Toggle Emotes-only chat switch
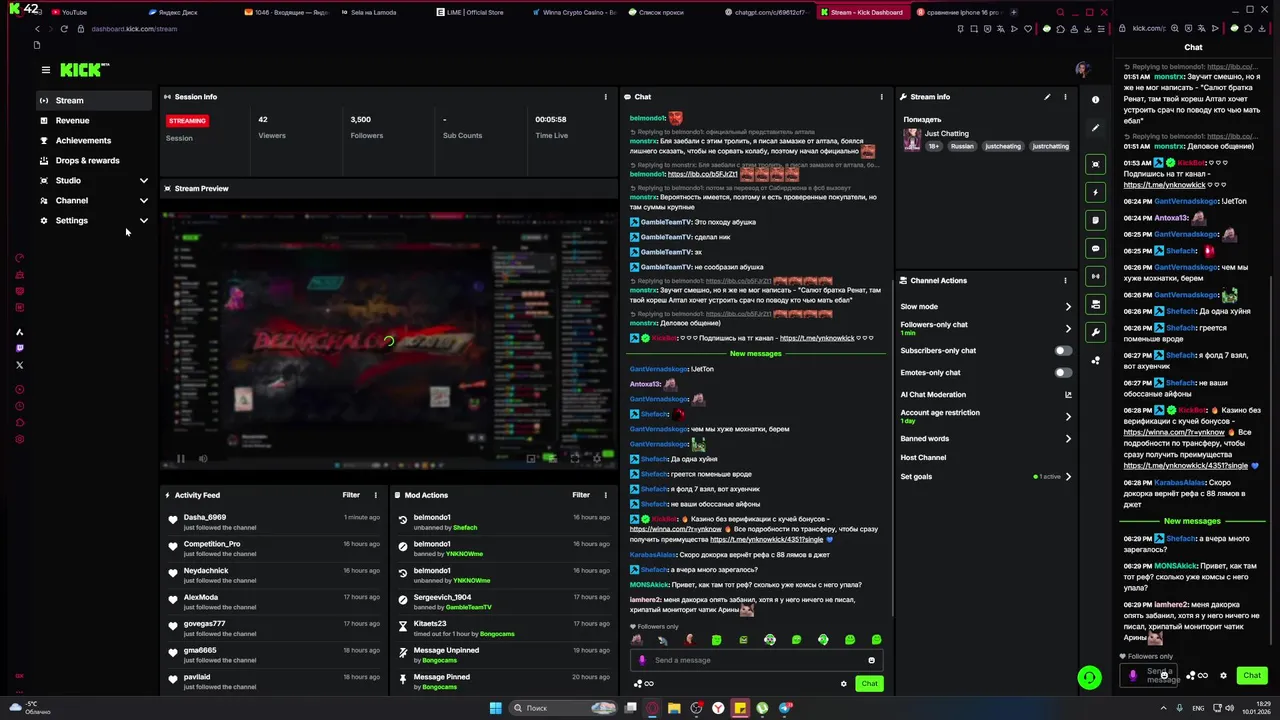This screenshot has width=1280, height=720. click(x=1063, y=373)
